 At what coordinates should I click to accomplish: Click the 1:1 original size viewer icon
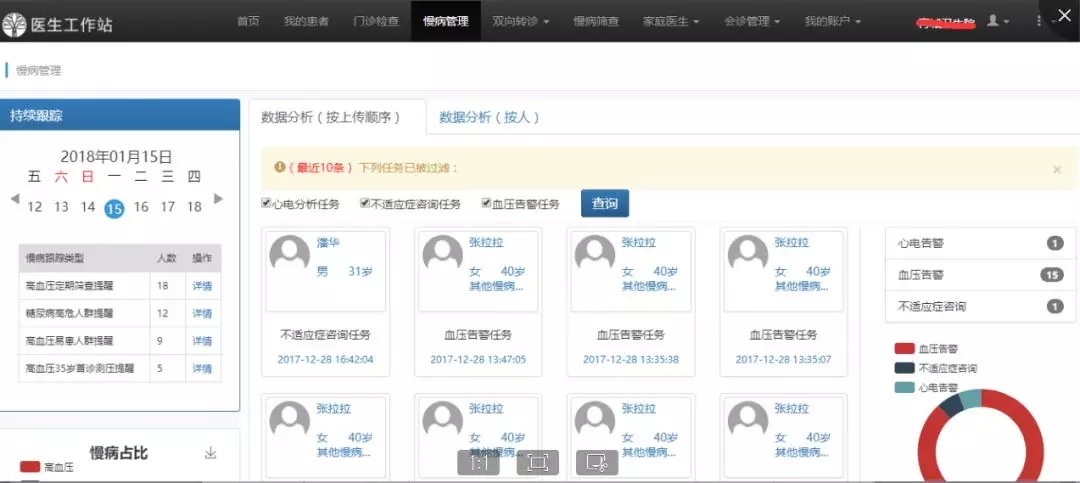(x=478, y=462)
